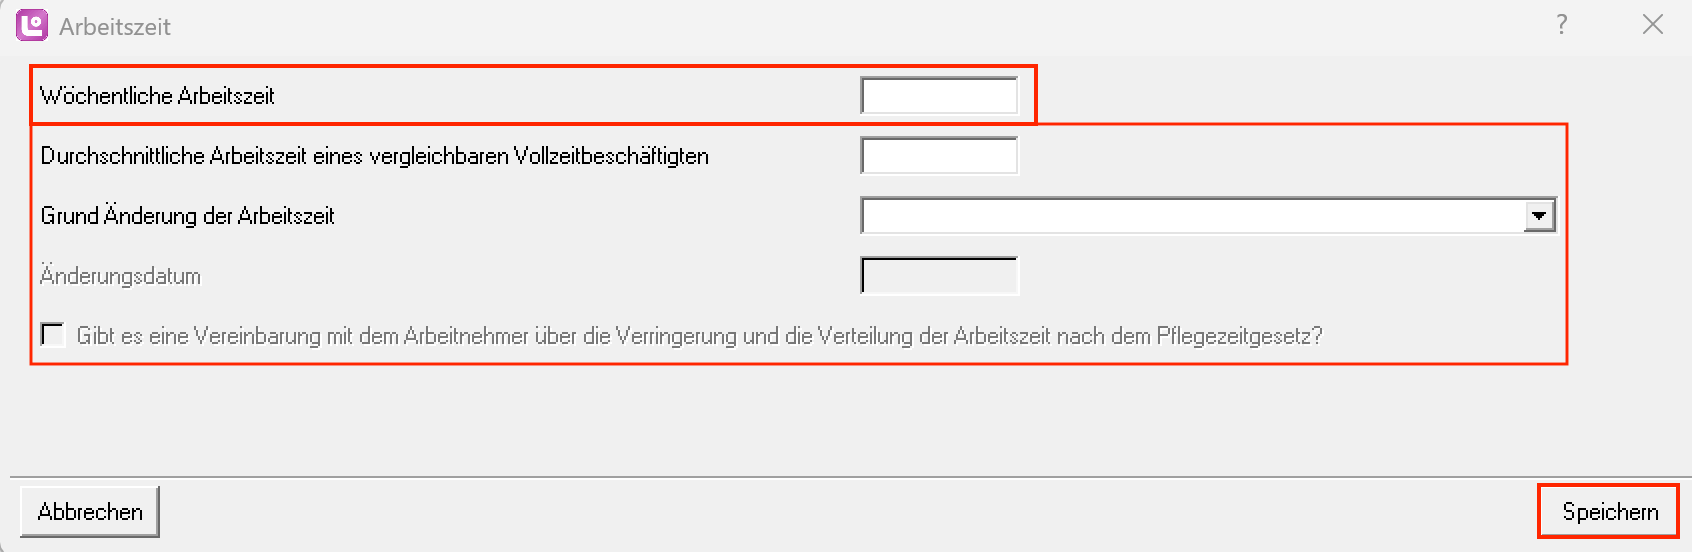1692x552 pixels.
Task: Focus the Durchschnittliche Arbeitszeit Vollzeitbeschäftigten input field
Action: pyautogui.click(x=939, y=156)
